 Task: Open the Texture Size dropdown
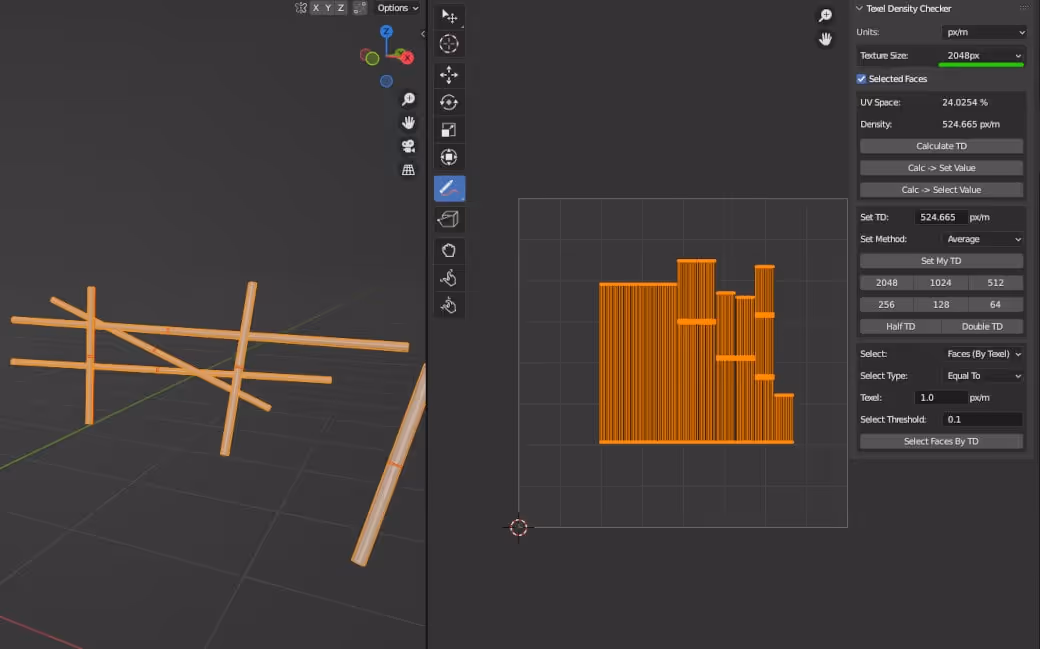click(x=983, y=55)
